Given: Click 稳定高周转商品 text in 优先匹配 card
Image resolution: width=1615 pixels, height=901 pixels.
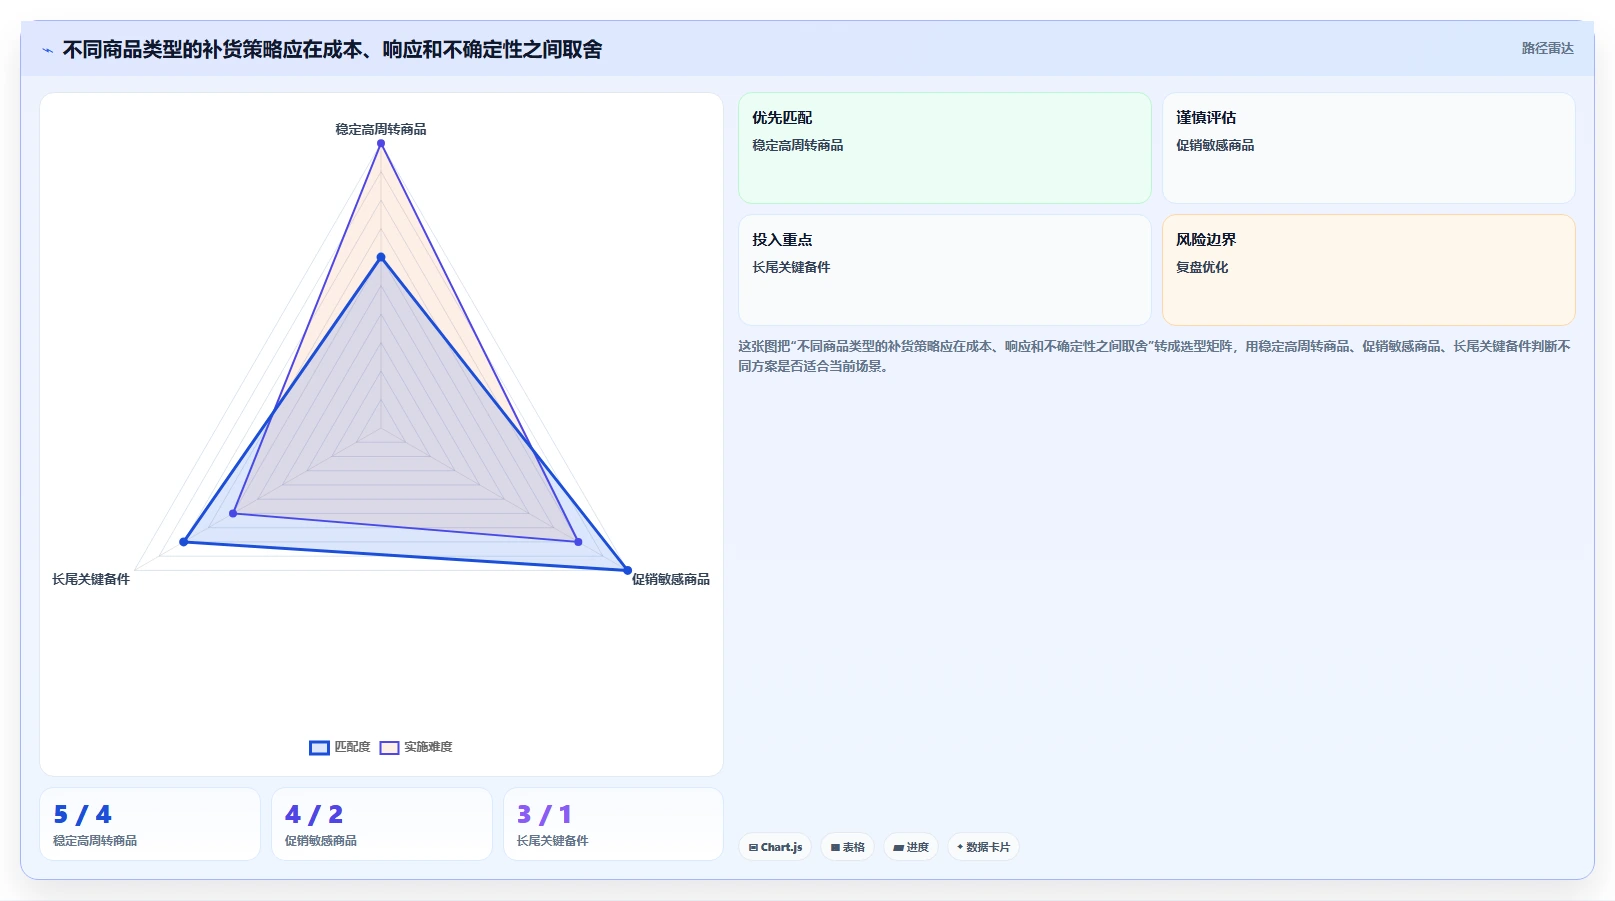Looking at the screenshot, I should point(798,145).
